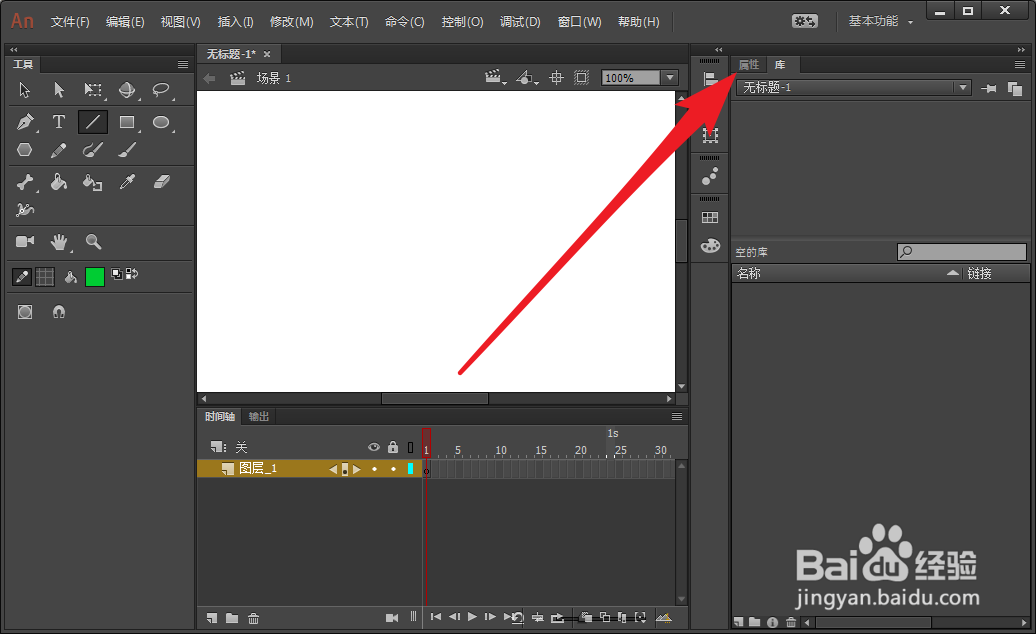Select the Ink Bottle tool
Image resolution: width=1036 pixels, height=634 pixels.
(92, 182)
